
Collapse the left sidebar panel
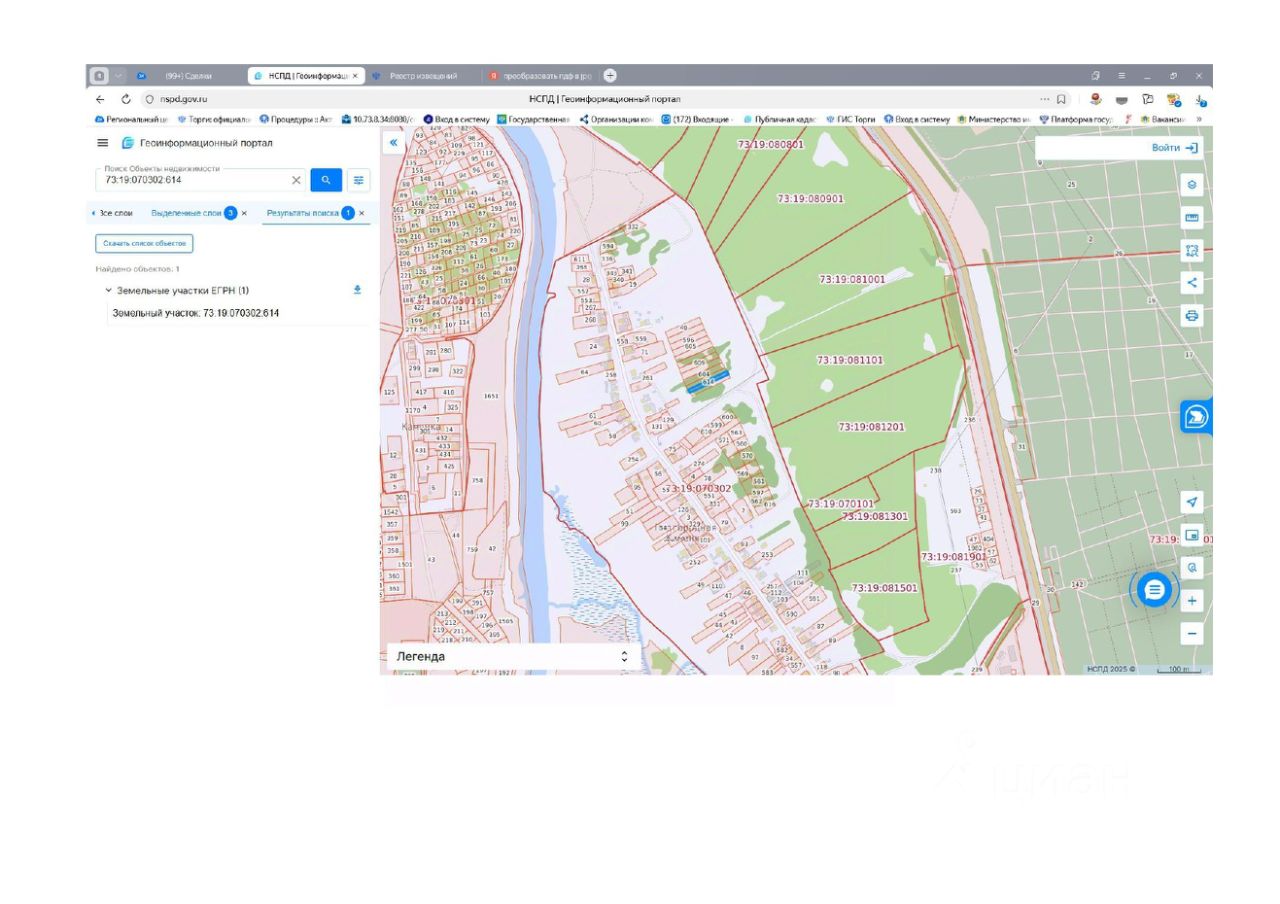click(x=394, y=143)
